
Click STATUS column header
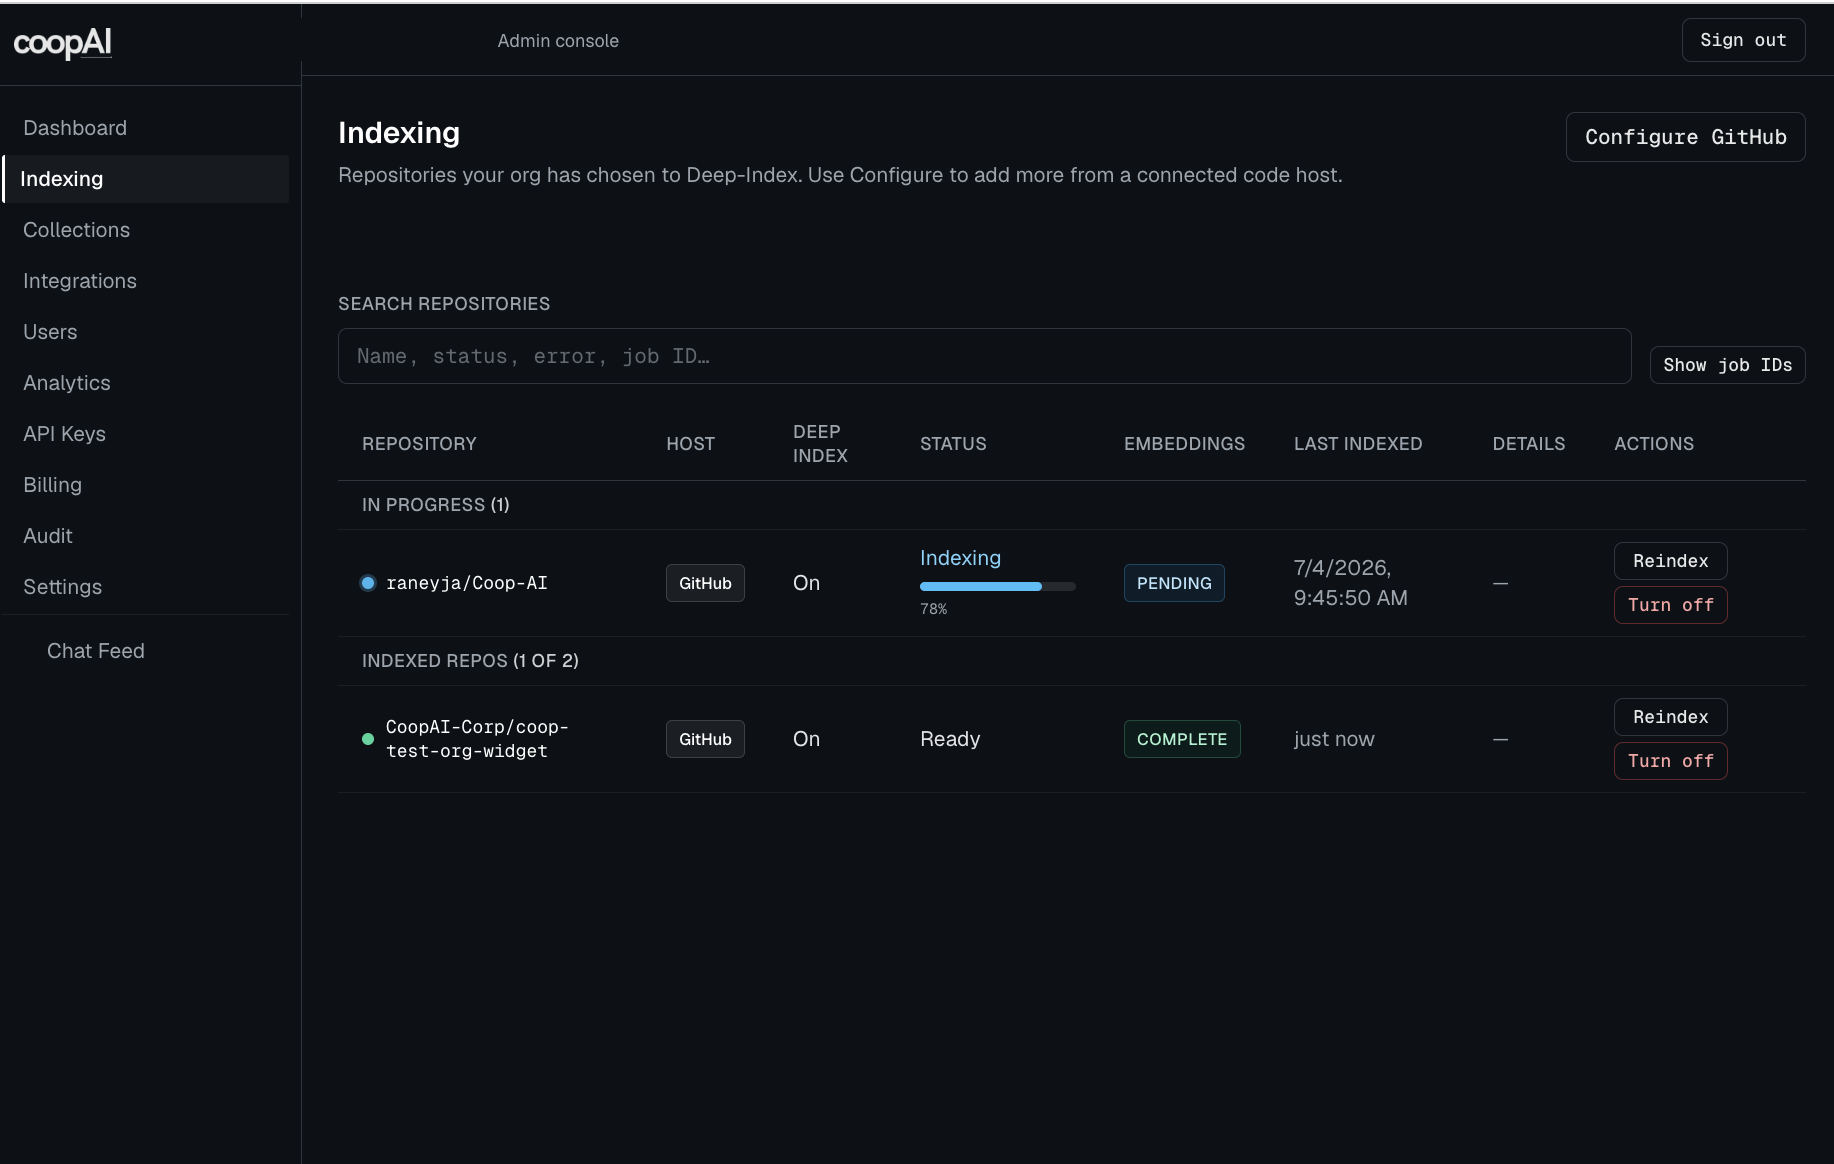(953, 444)
